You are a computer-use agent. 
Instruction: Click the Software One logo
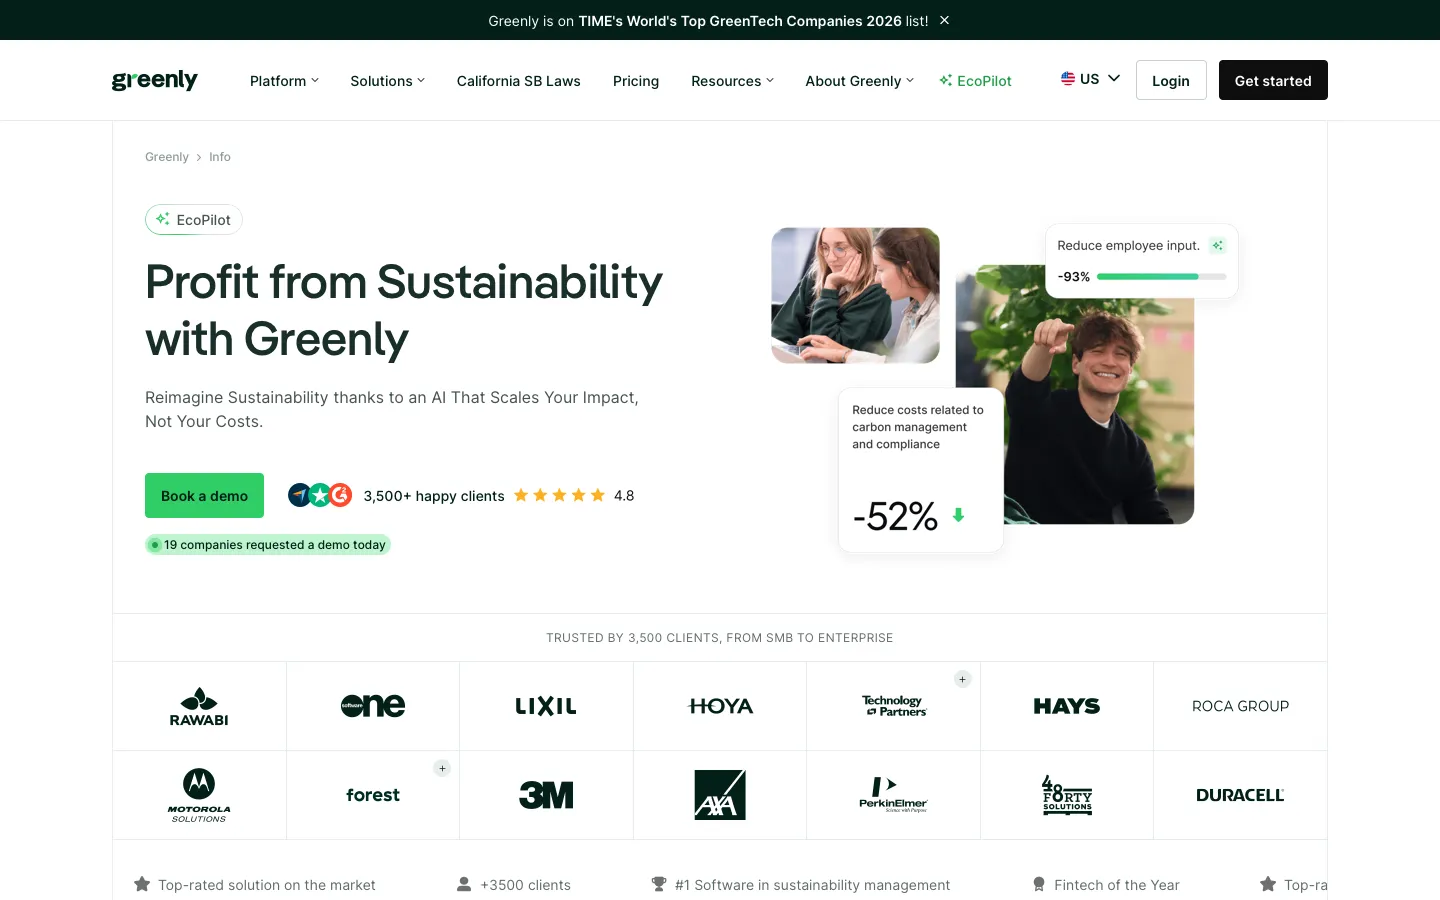coord(373,706)
